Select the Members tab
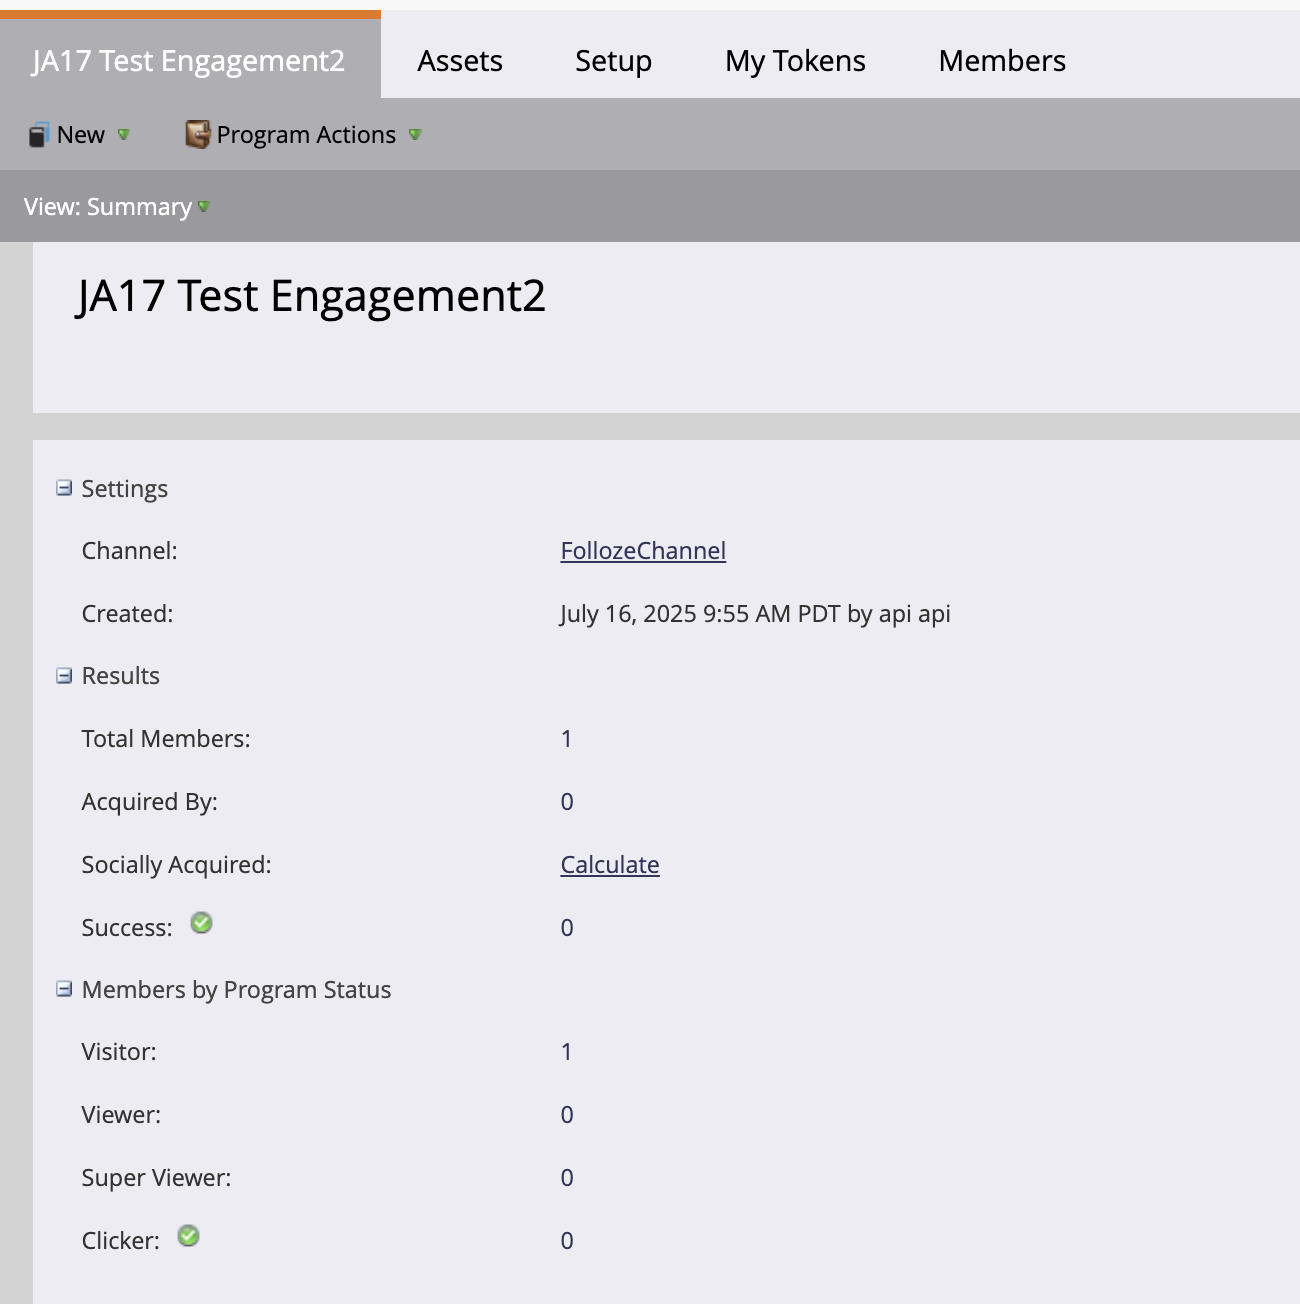Screen dimensions: 1300x1304 point(1002,61)
